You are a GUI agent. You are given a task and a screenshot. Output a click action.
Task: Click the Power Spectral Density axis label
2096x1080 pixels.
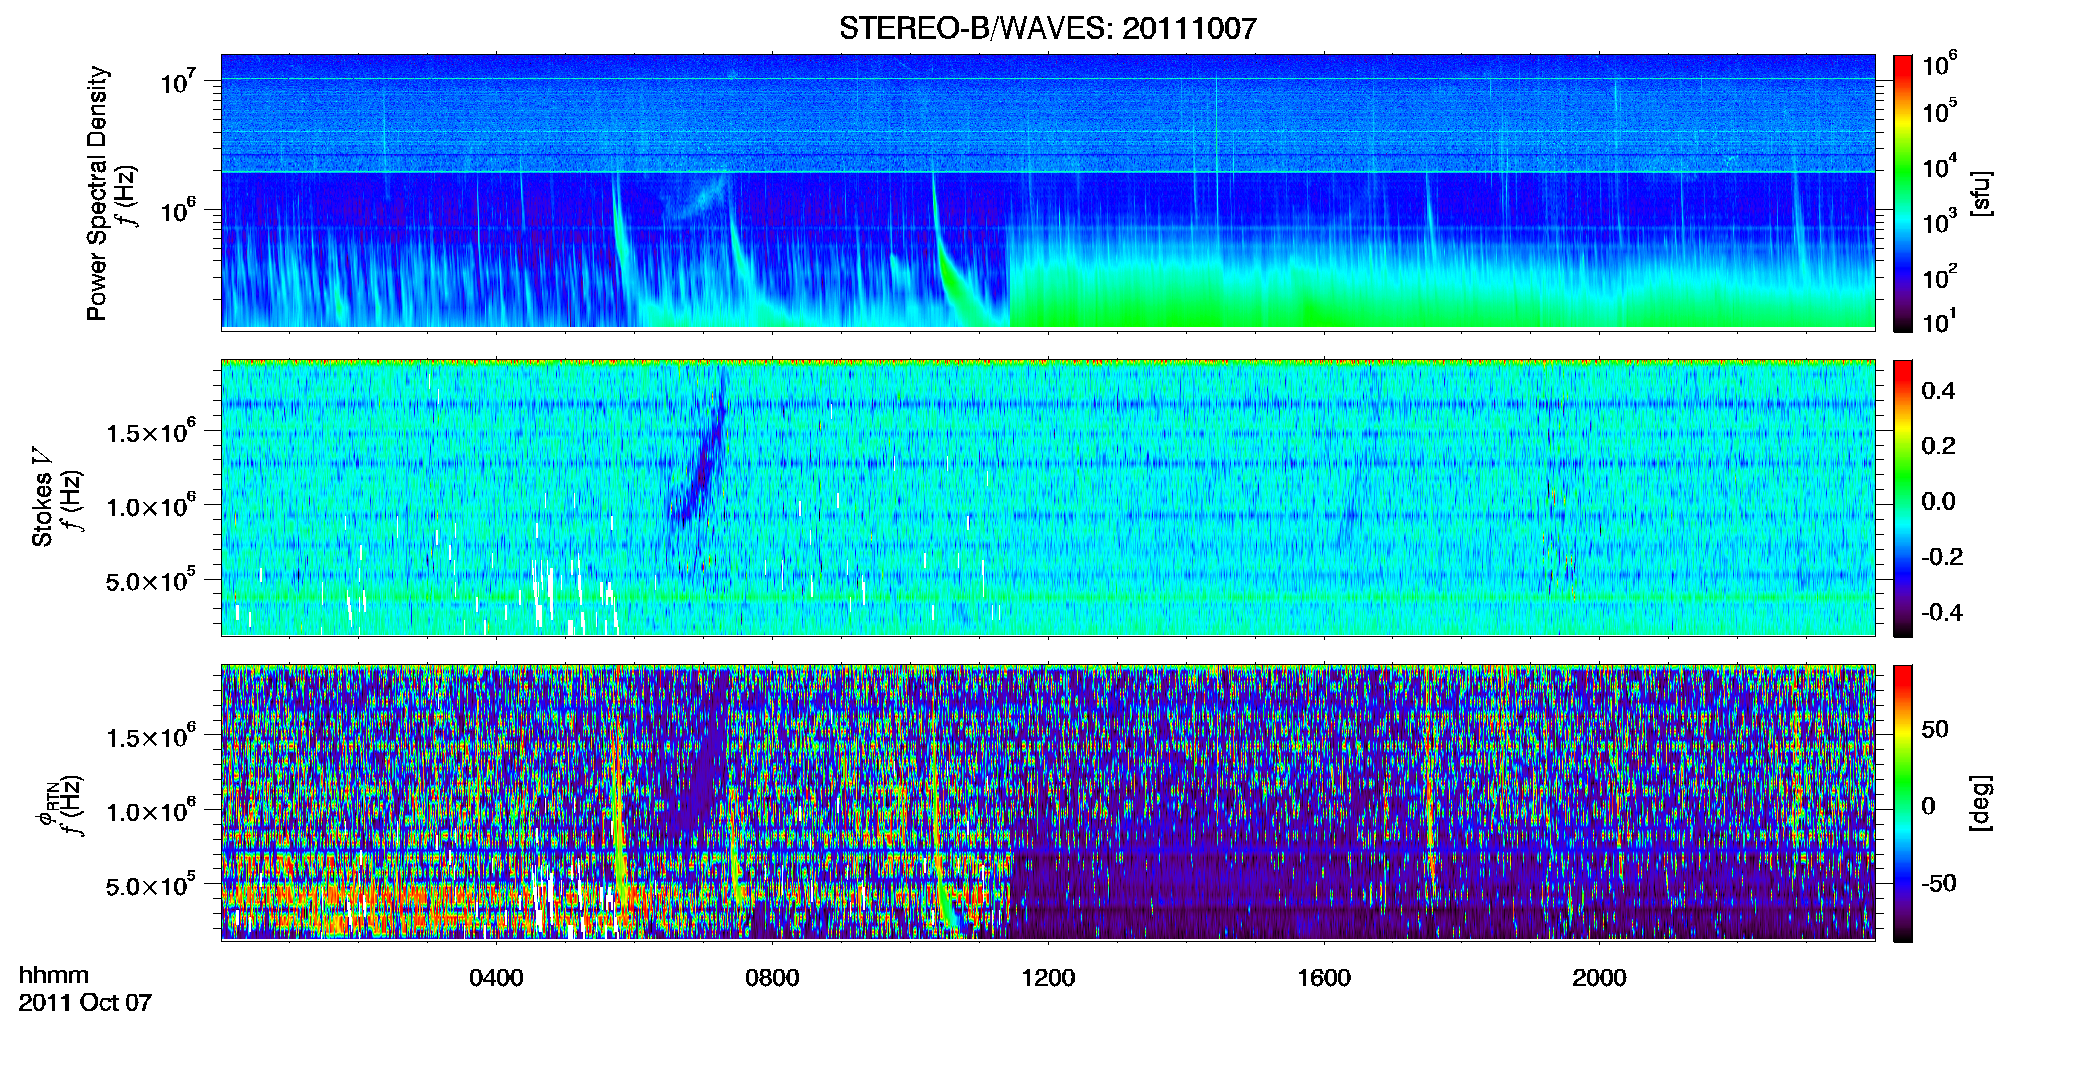tap(97, 193)
